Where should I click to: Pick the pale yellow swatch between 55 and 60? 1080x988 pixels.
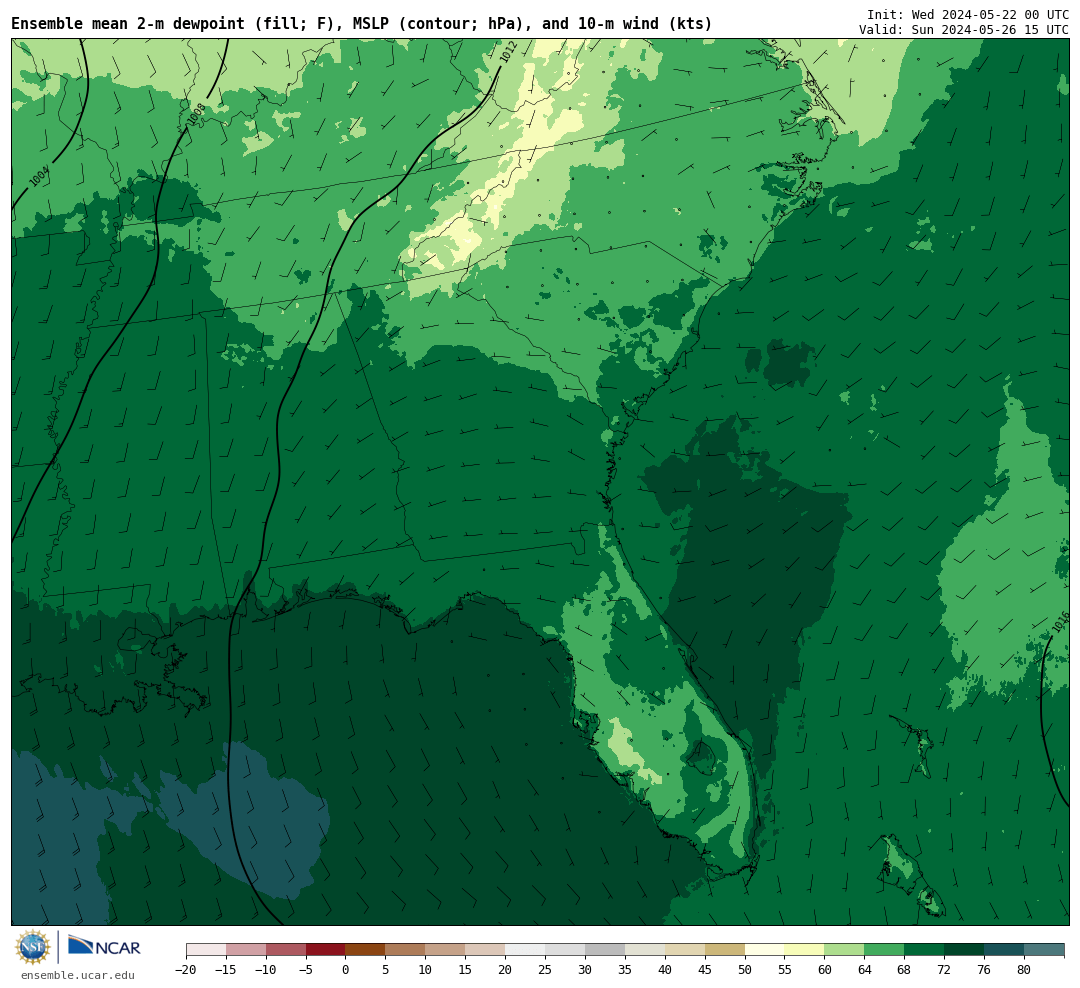click(805, 950)
